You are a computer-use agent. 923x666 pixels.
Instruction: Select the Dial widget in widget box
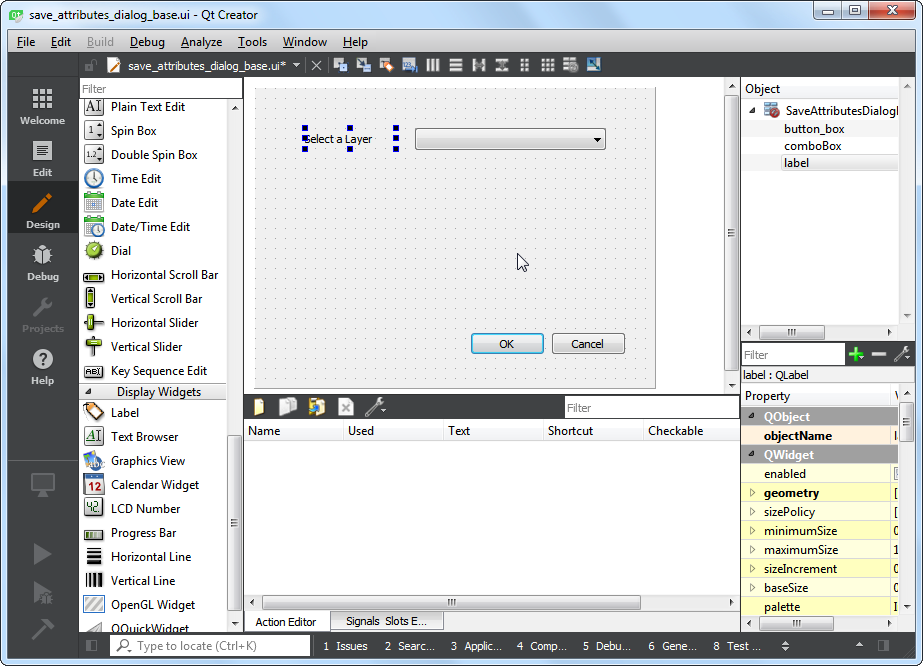tap(120, 251)
